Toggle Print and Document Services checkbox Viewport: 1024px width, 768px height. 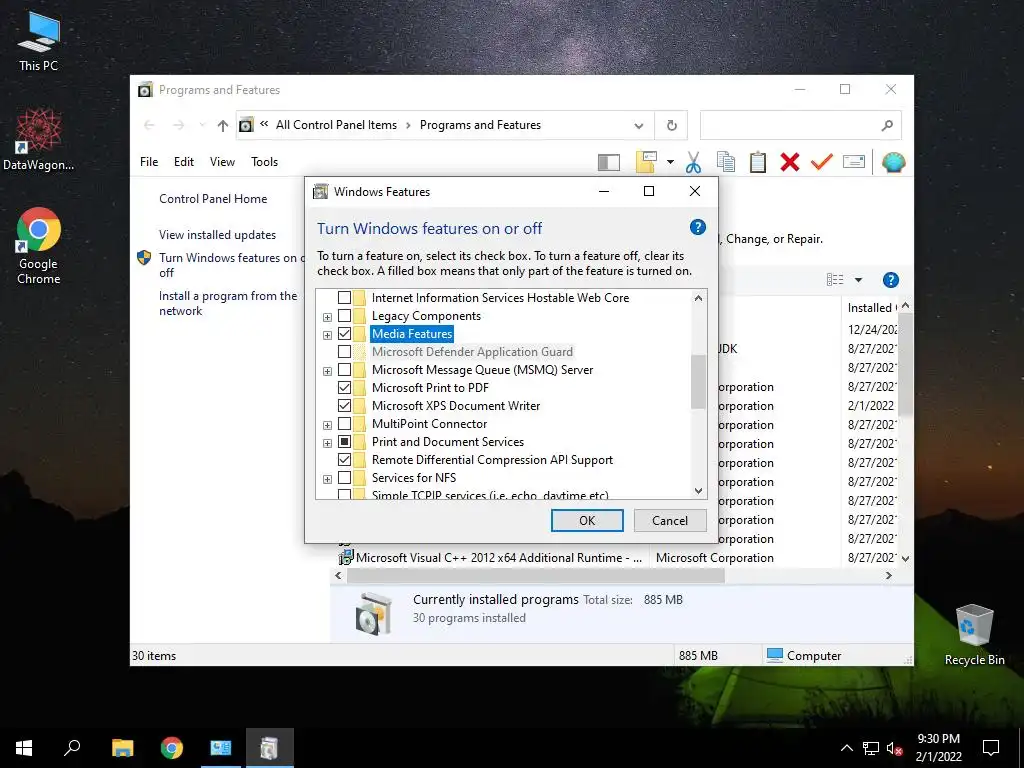pyautogui.click(x=344, y=442)
